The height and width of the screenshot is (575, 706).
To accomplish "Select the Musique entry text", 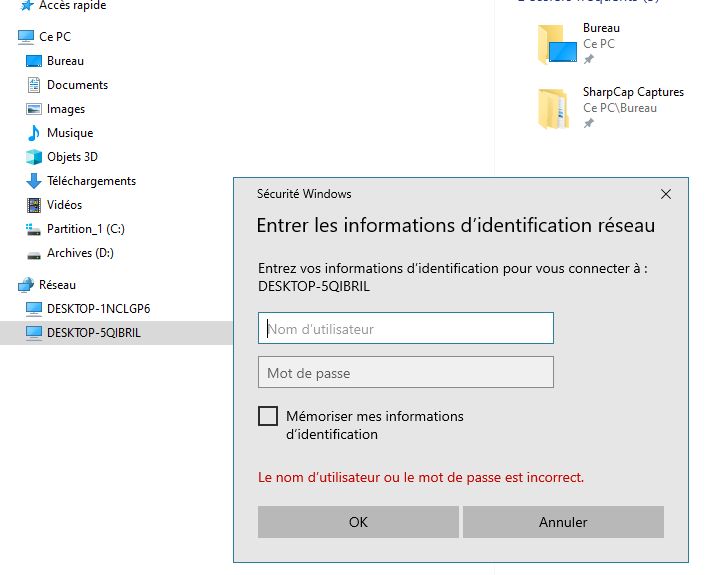I will [70, 133].
